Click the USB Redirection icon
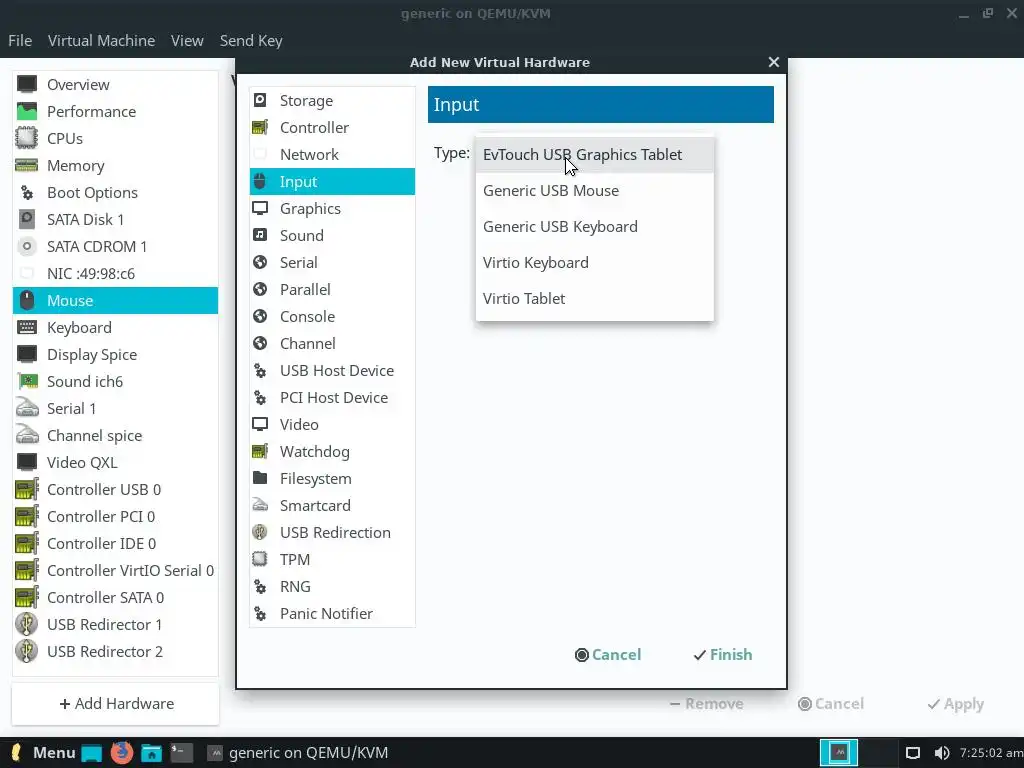This screenshot has height=768, width=1024. 260,532
